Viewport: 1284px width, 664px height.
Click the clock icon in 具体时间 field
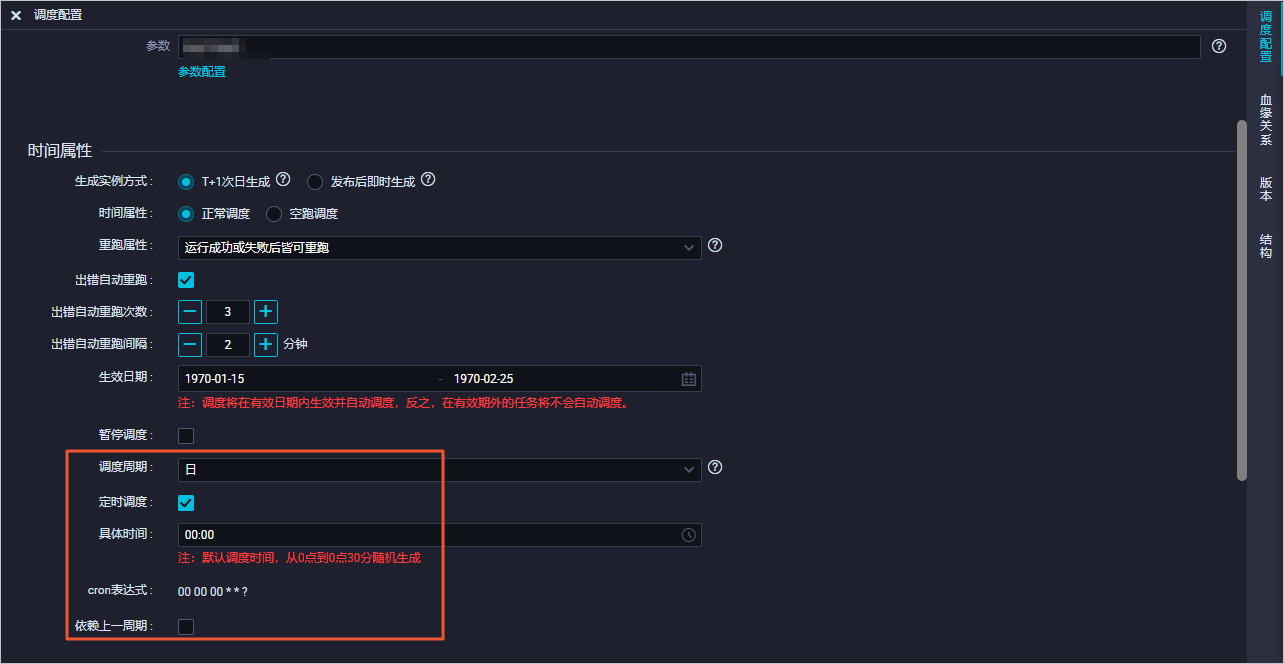pos(689,535)
